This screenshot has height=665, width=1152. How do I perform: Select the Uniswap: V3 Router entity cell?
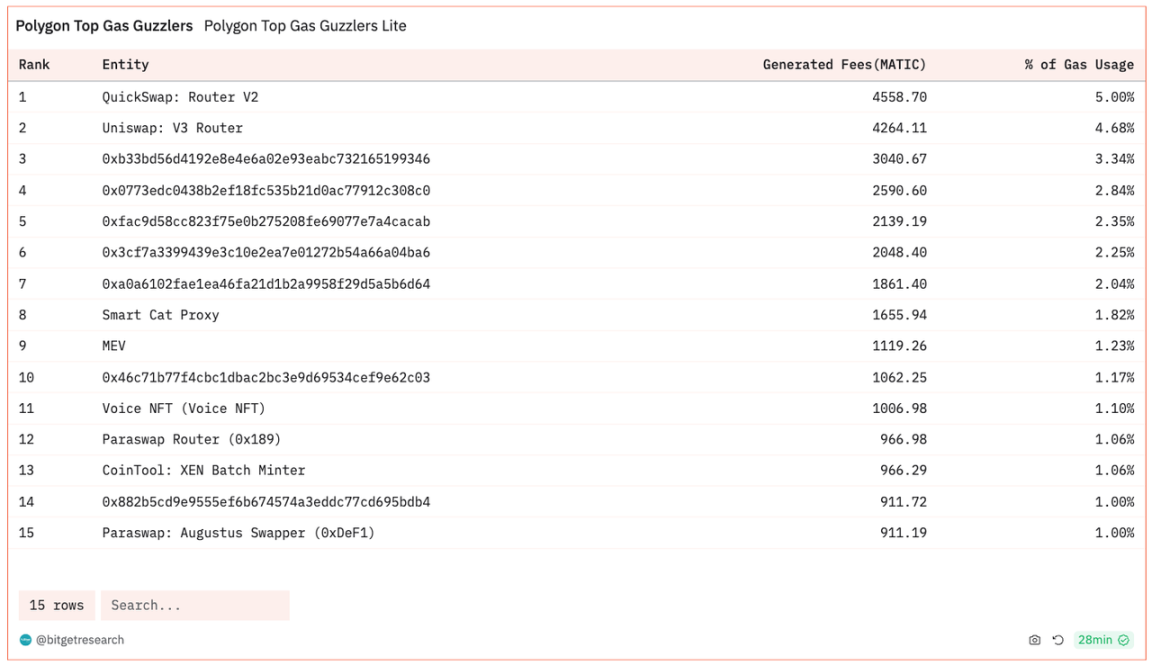(172, 128)
